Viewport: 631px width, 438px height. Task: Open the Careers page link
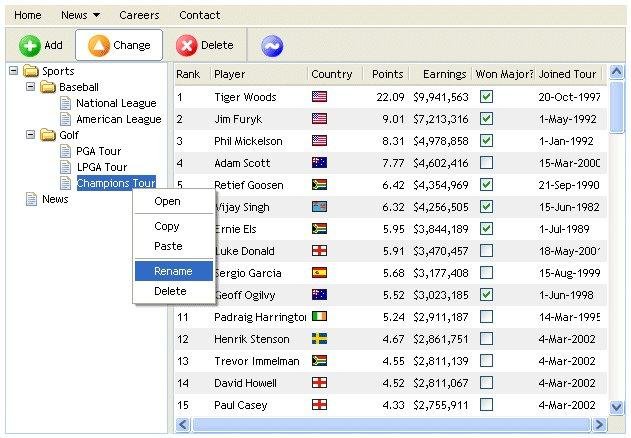tap(139, 15)
